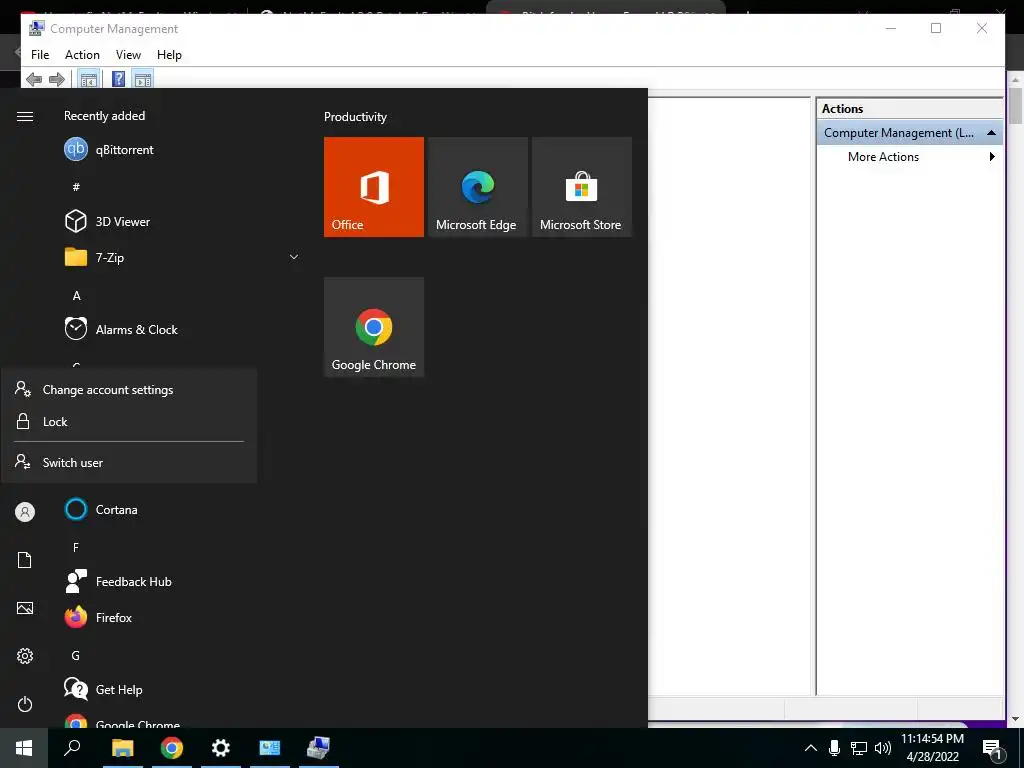1024x768 pixels.
Task: Open the Help menu
Action: click(169, 55)
